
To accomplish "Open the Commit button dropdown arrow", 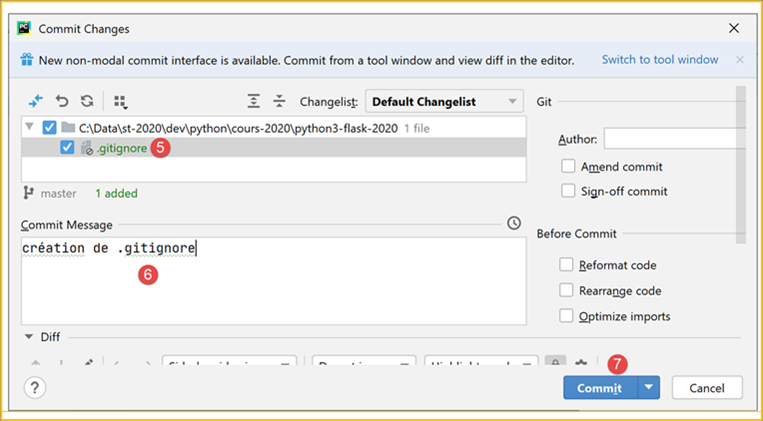I will (649, 388).
